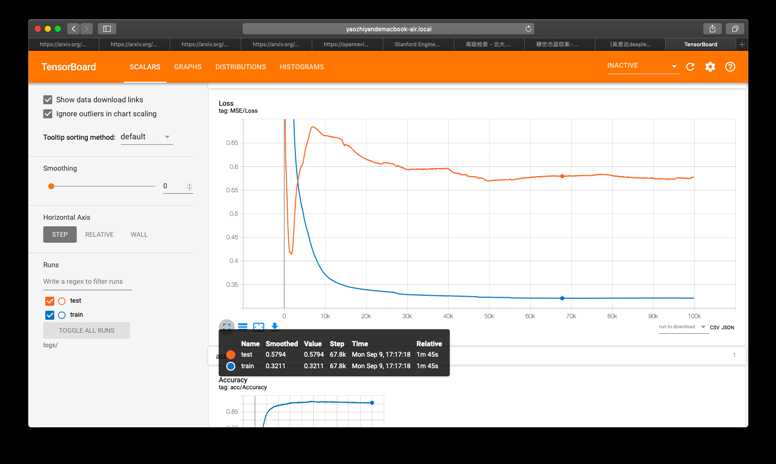Viewport: 776px width, 464px height.
Task: Uncheck the train run checkbox
Action: click(x=49, y=315)
